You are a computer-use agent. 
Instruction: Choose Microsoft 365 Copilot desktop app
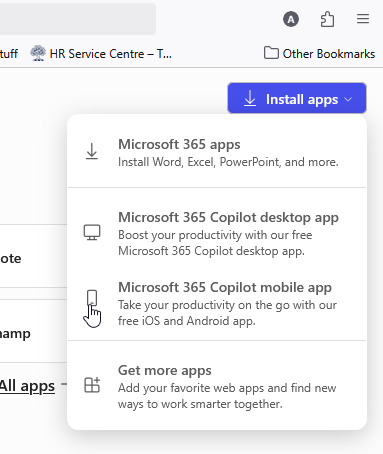pyautogui.click(x=217, y=234)
